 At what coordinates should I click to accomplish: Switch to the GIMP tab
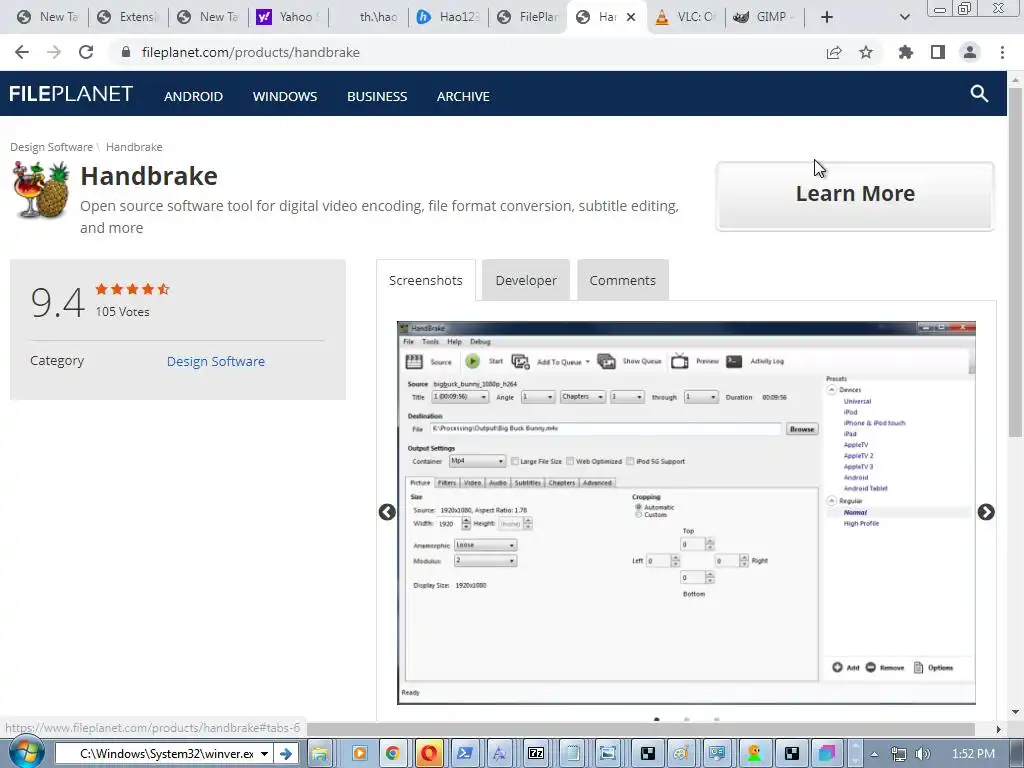[765, 17]
